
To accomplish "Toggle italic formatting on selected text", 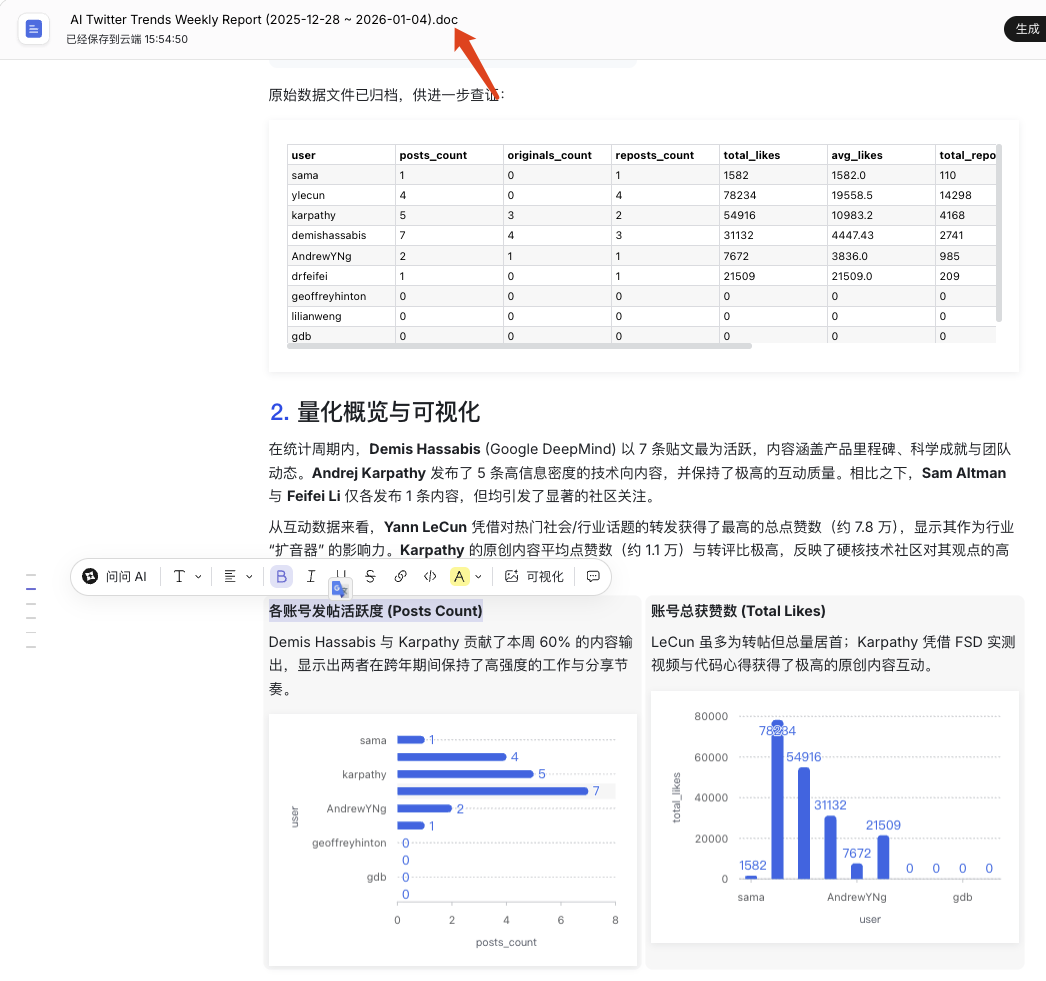I will [x=311, y=576].
